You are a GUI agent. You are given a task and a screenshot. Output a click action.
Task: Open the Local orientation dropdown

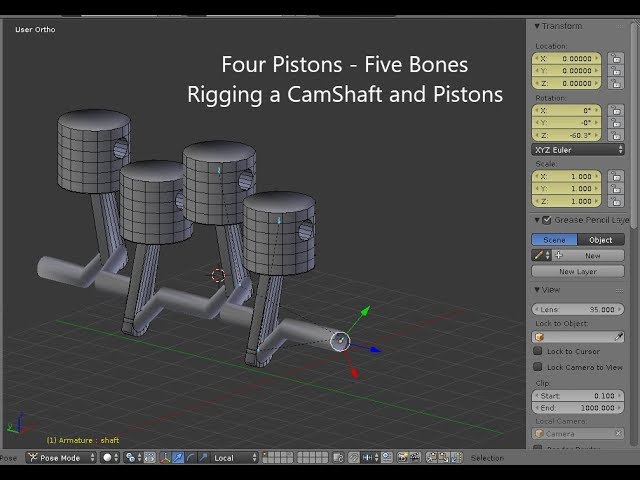[x=234, y=458]
